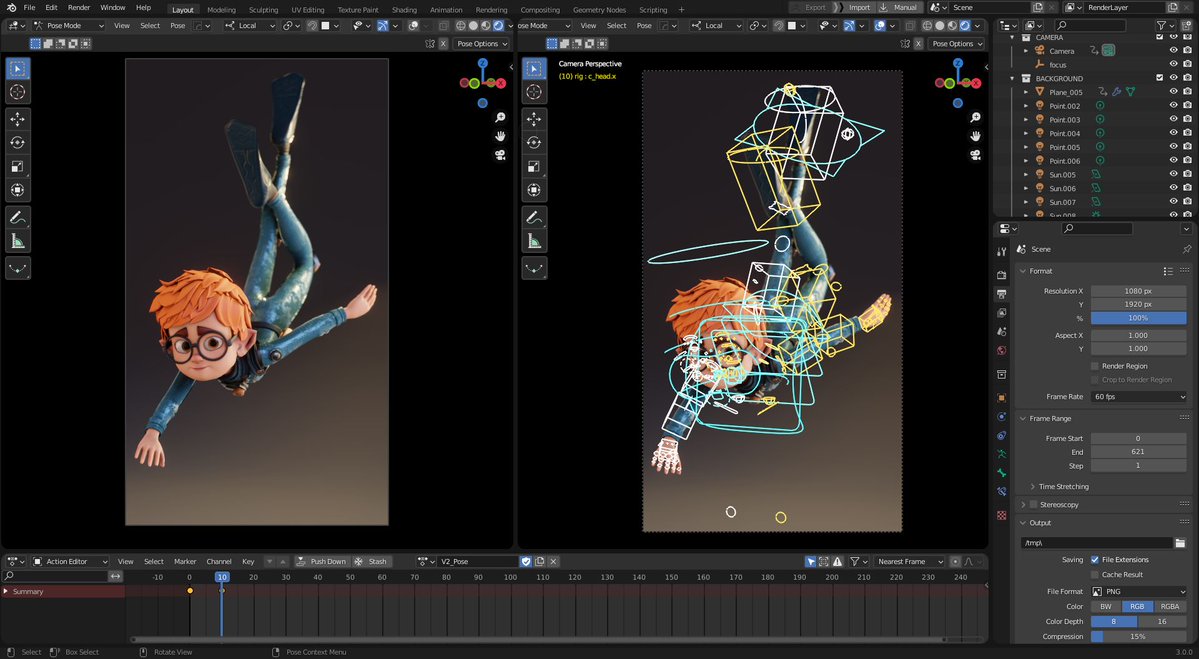Select the Tweak tool in the viewport toolbar
The height and width of the screenshot is (659, 1199).
(17, 68)
